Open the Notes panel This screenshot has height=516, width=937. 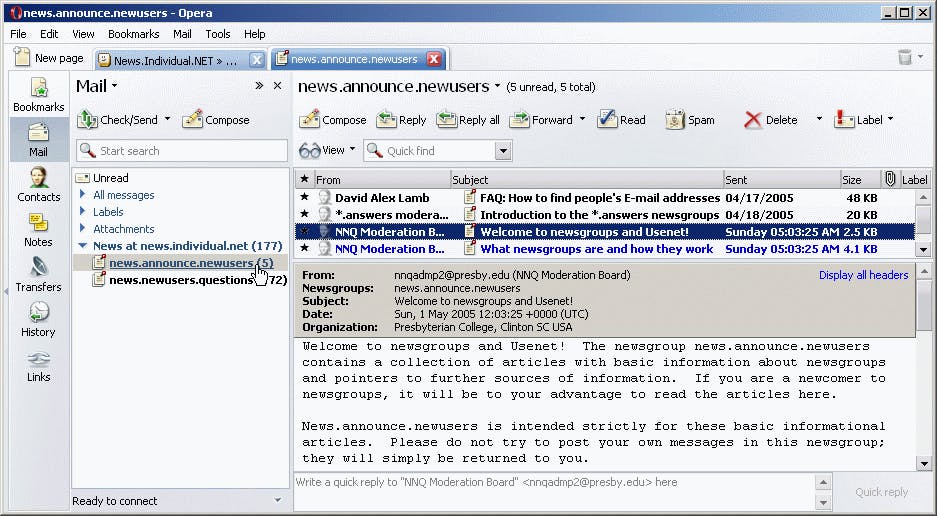(x=38, y=229)
